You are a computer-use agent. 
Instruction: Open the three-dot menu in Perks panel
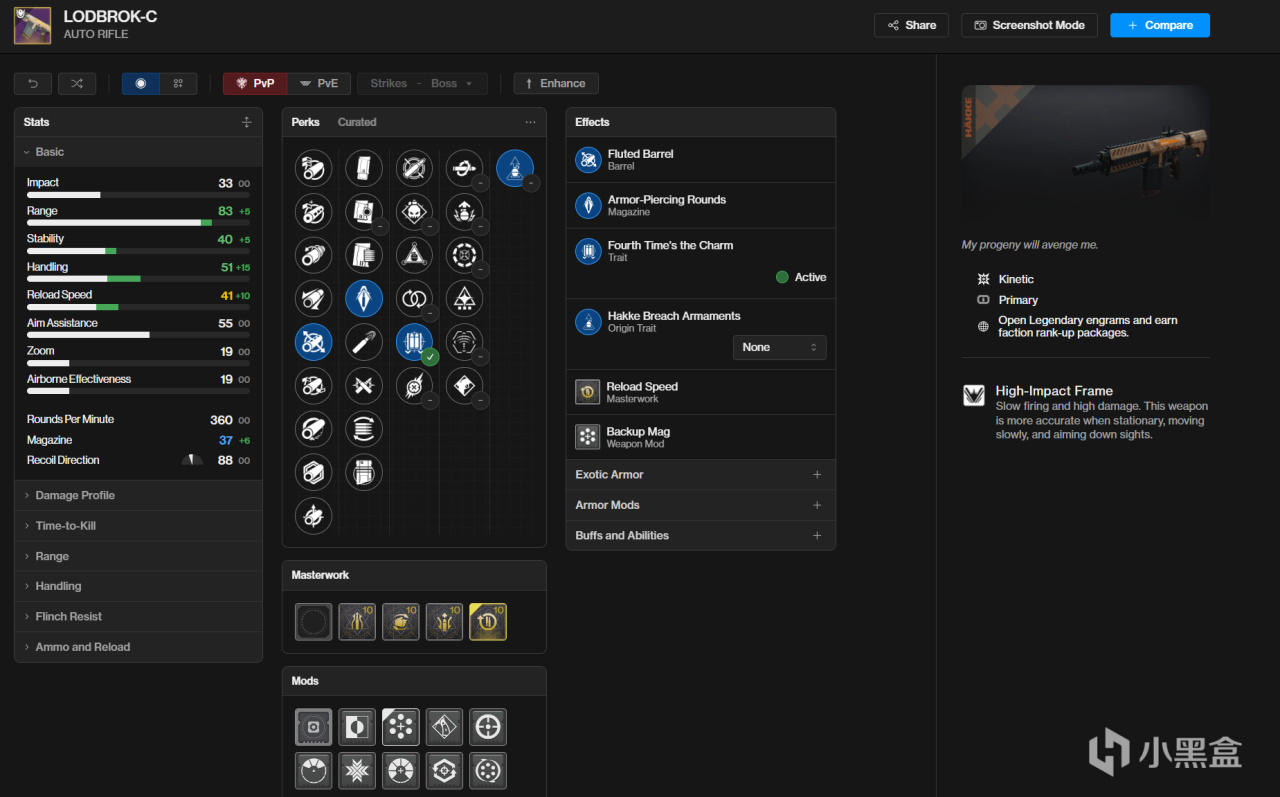click(x=530, y=122)
